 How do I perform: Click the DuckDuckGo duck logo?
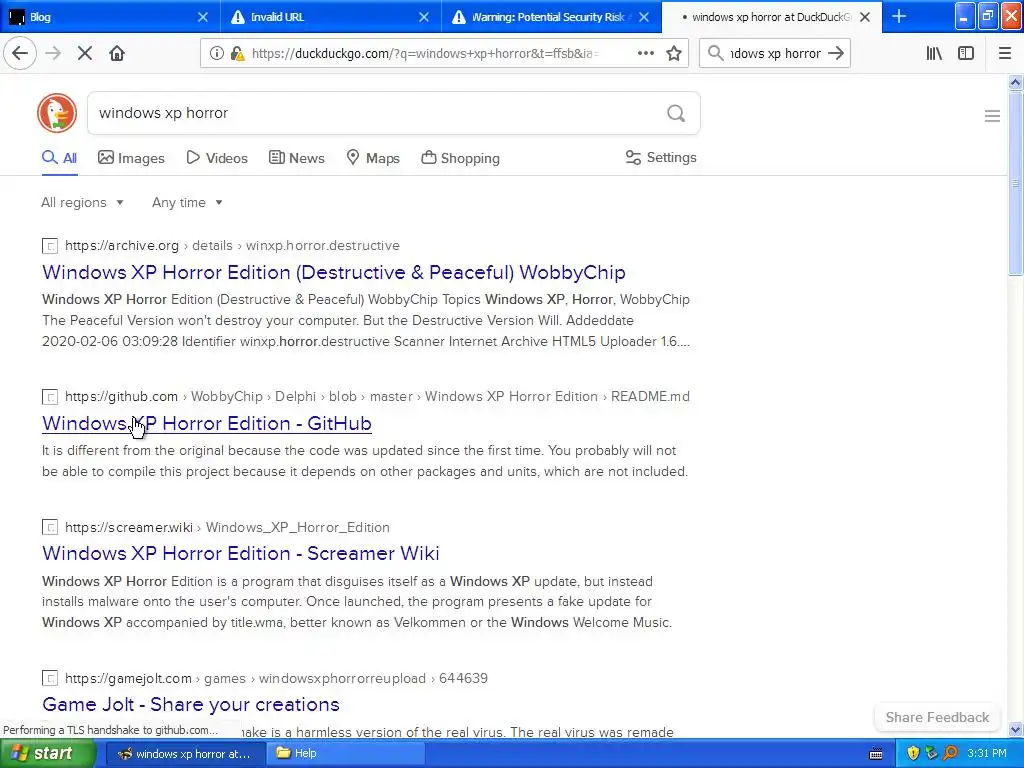point(57,113)
